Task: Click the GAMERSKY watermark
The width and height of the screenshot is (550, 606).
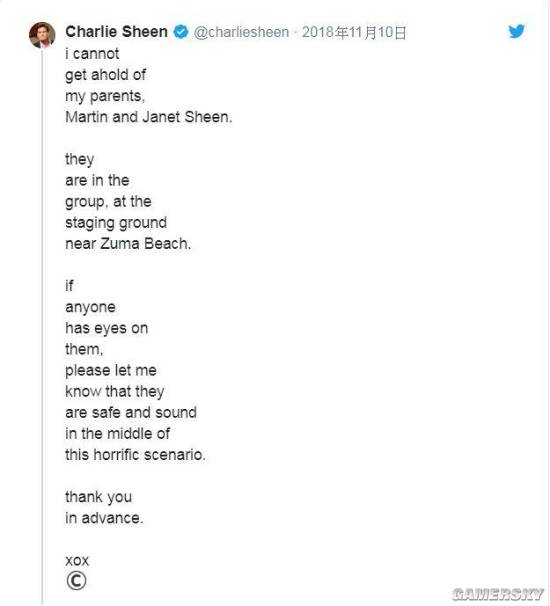Action: click(x=498, y=594)
